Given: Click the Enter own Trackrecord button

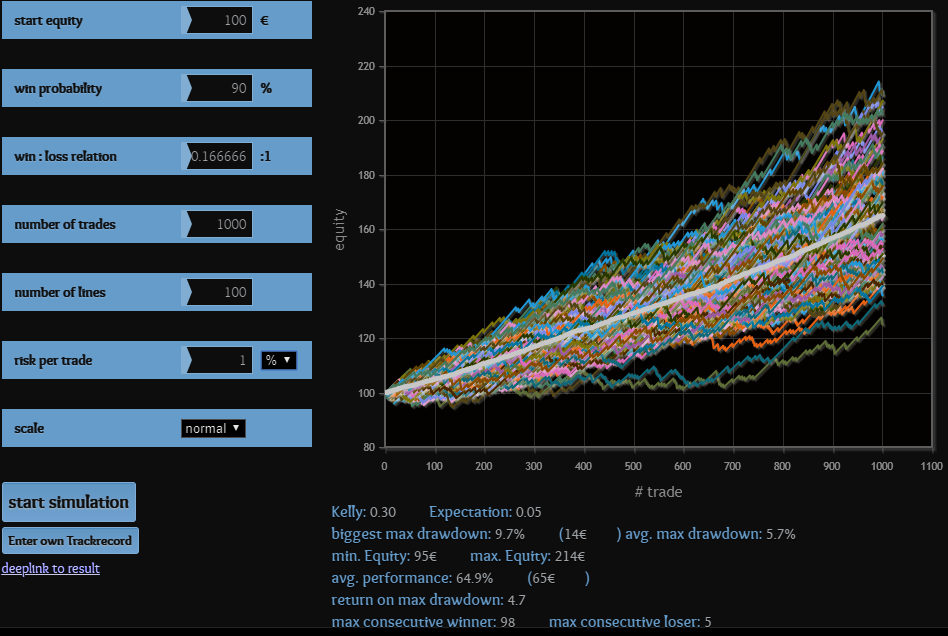Looking at the screenshot, I should coord(70,540).
